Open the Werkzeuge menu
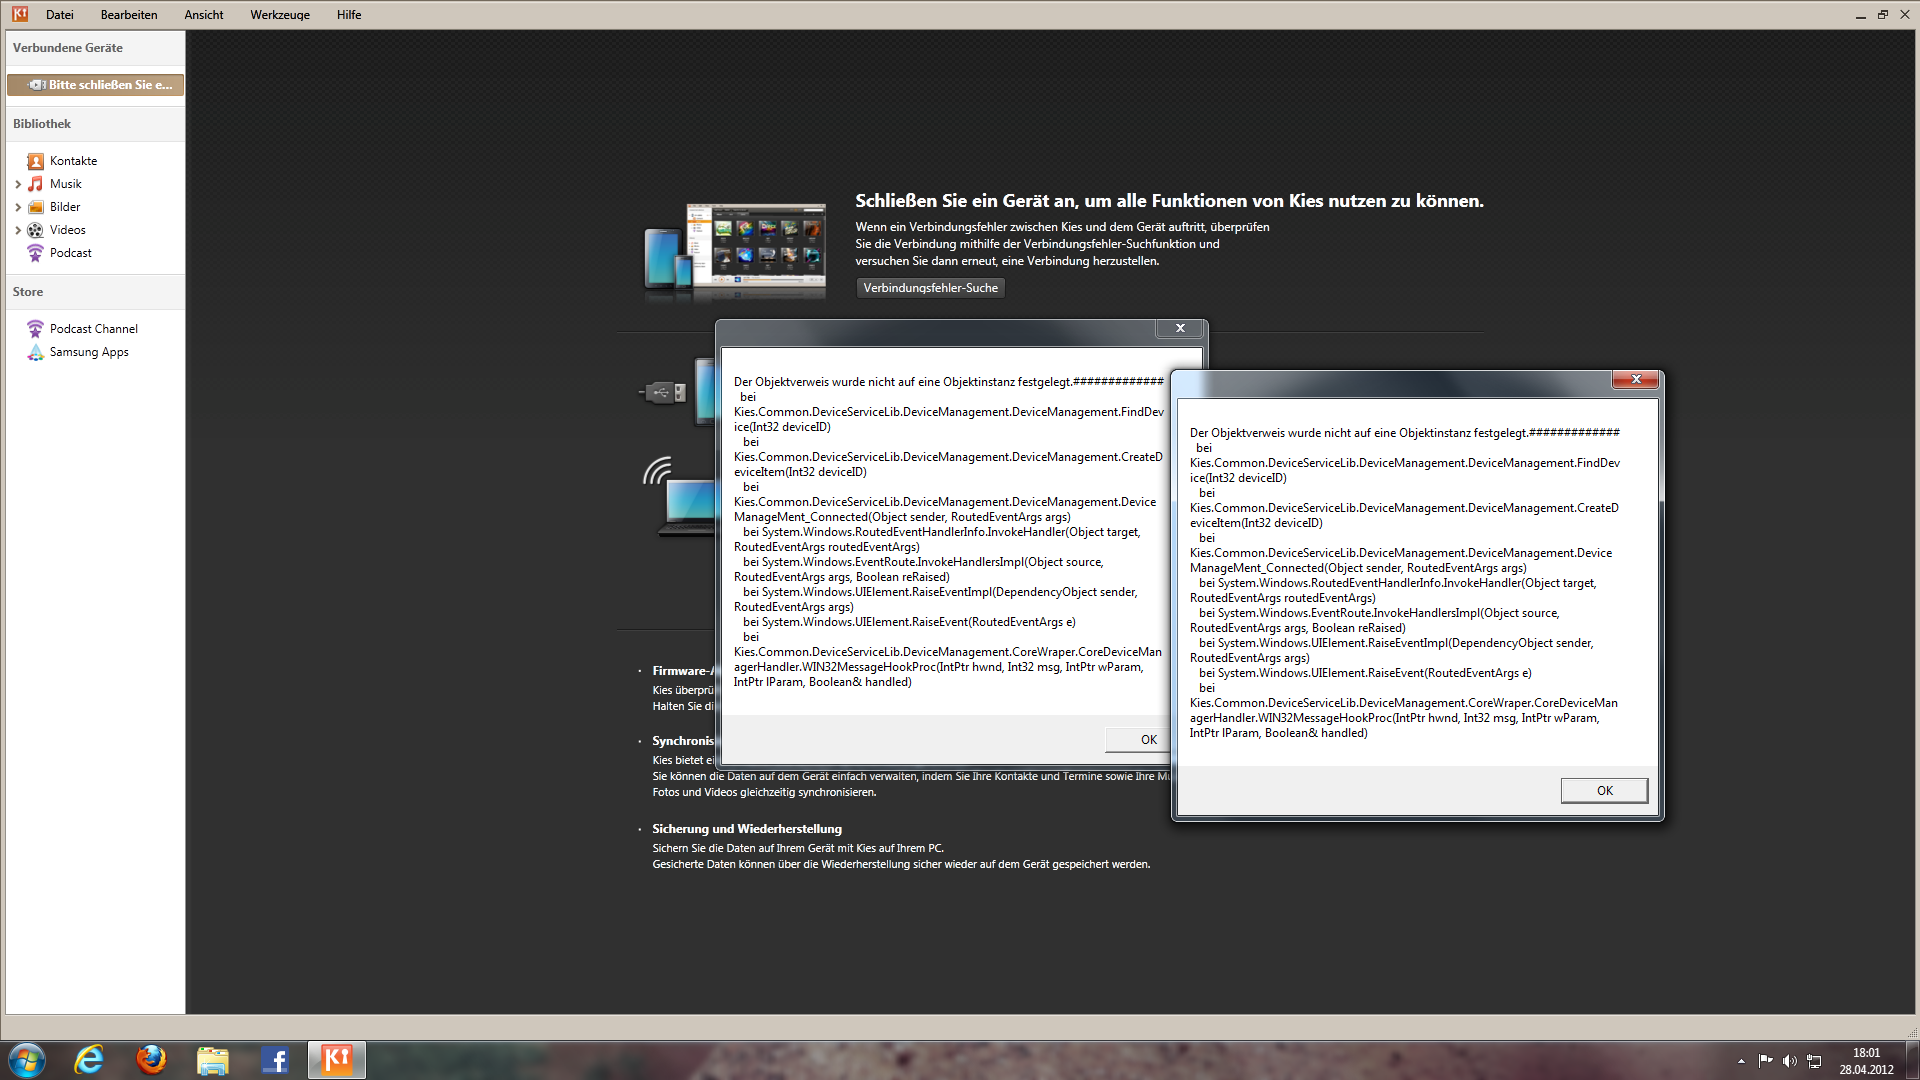Viewport: 1920px width, 1080px height. tap(280, 15)
